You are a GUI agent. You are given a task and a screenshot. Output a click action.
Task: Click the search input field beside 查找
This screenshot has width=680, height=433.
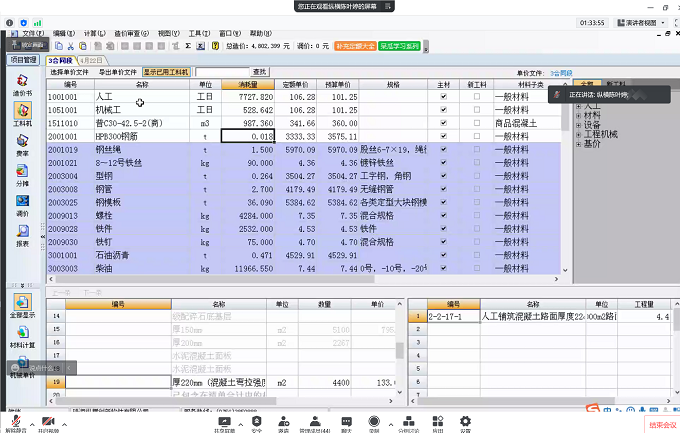[x=221, y=72]
